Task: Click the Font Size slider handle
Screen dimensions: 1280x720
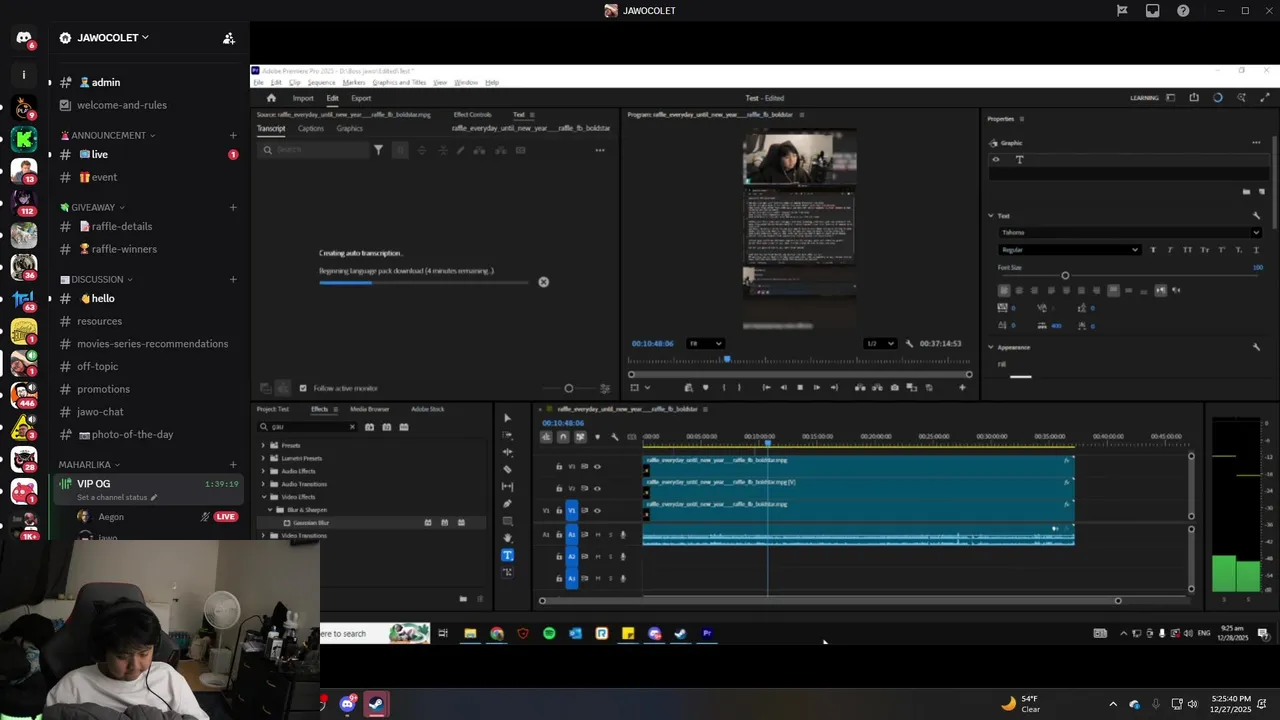Action: pos(1065,276)
